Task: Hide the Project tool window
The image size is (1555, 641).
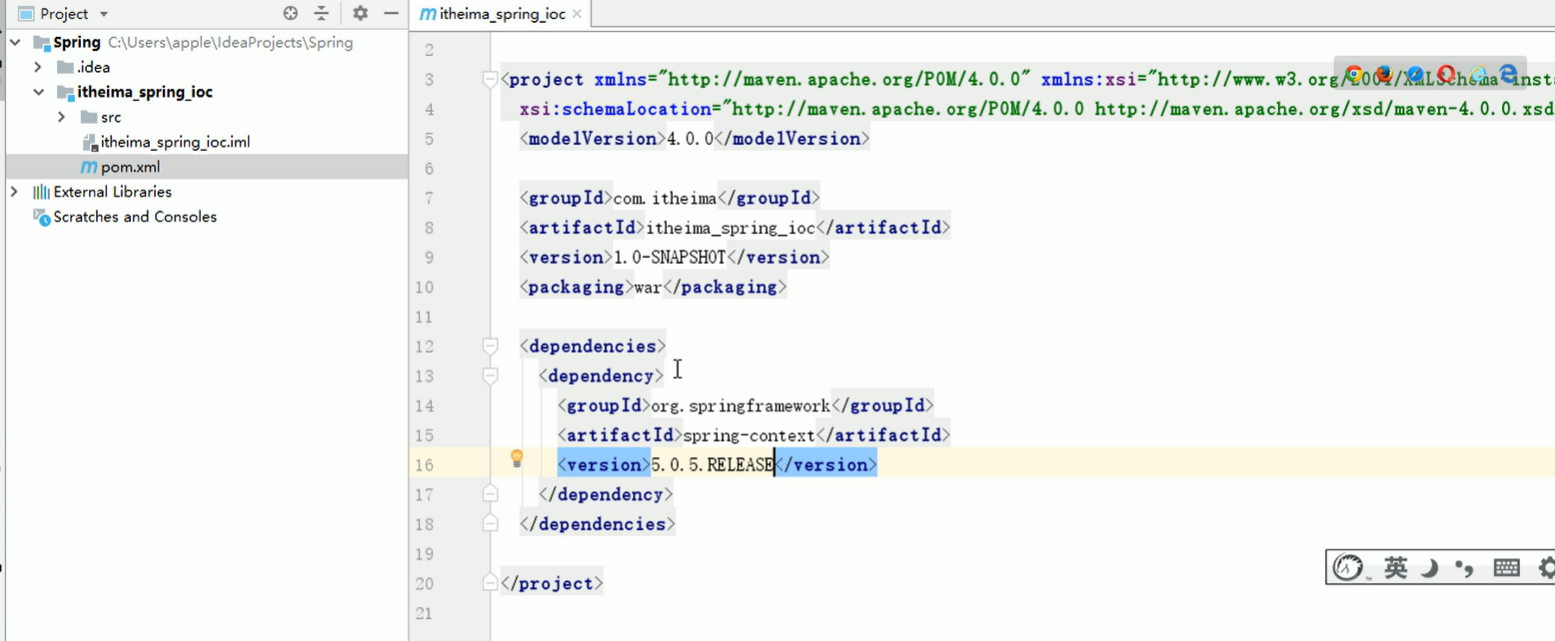Action: (389, 13)
